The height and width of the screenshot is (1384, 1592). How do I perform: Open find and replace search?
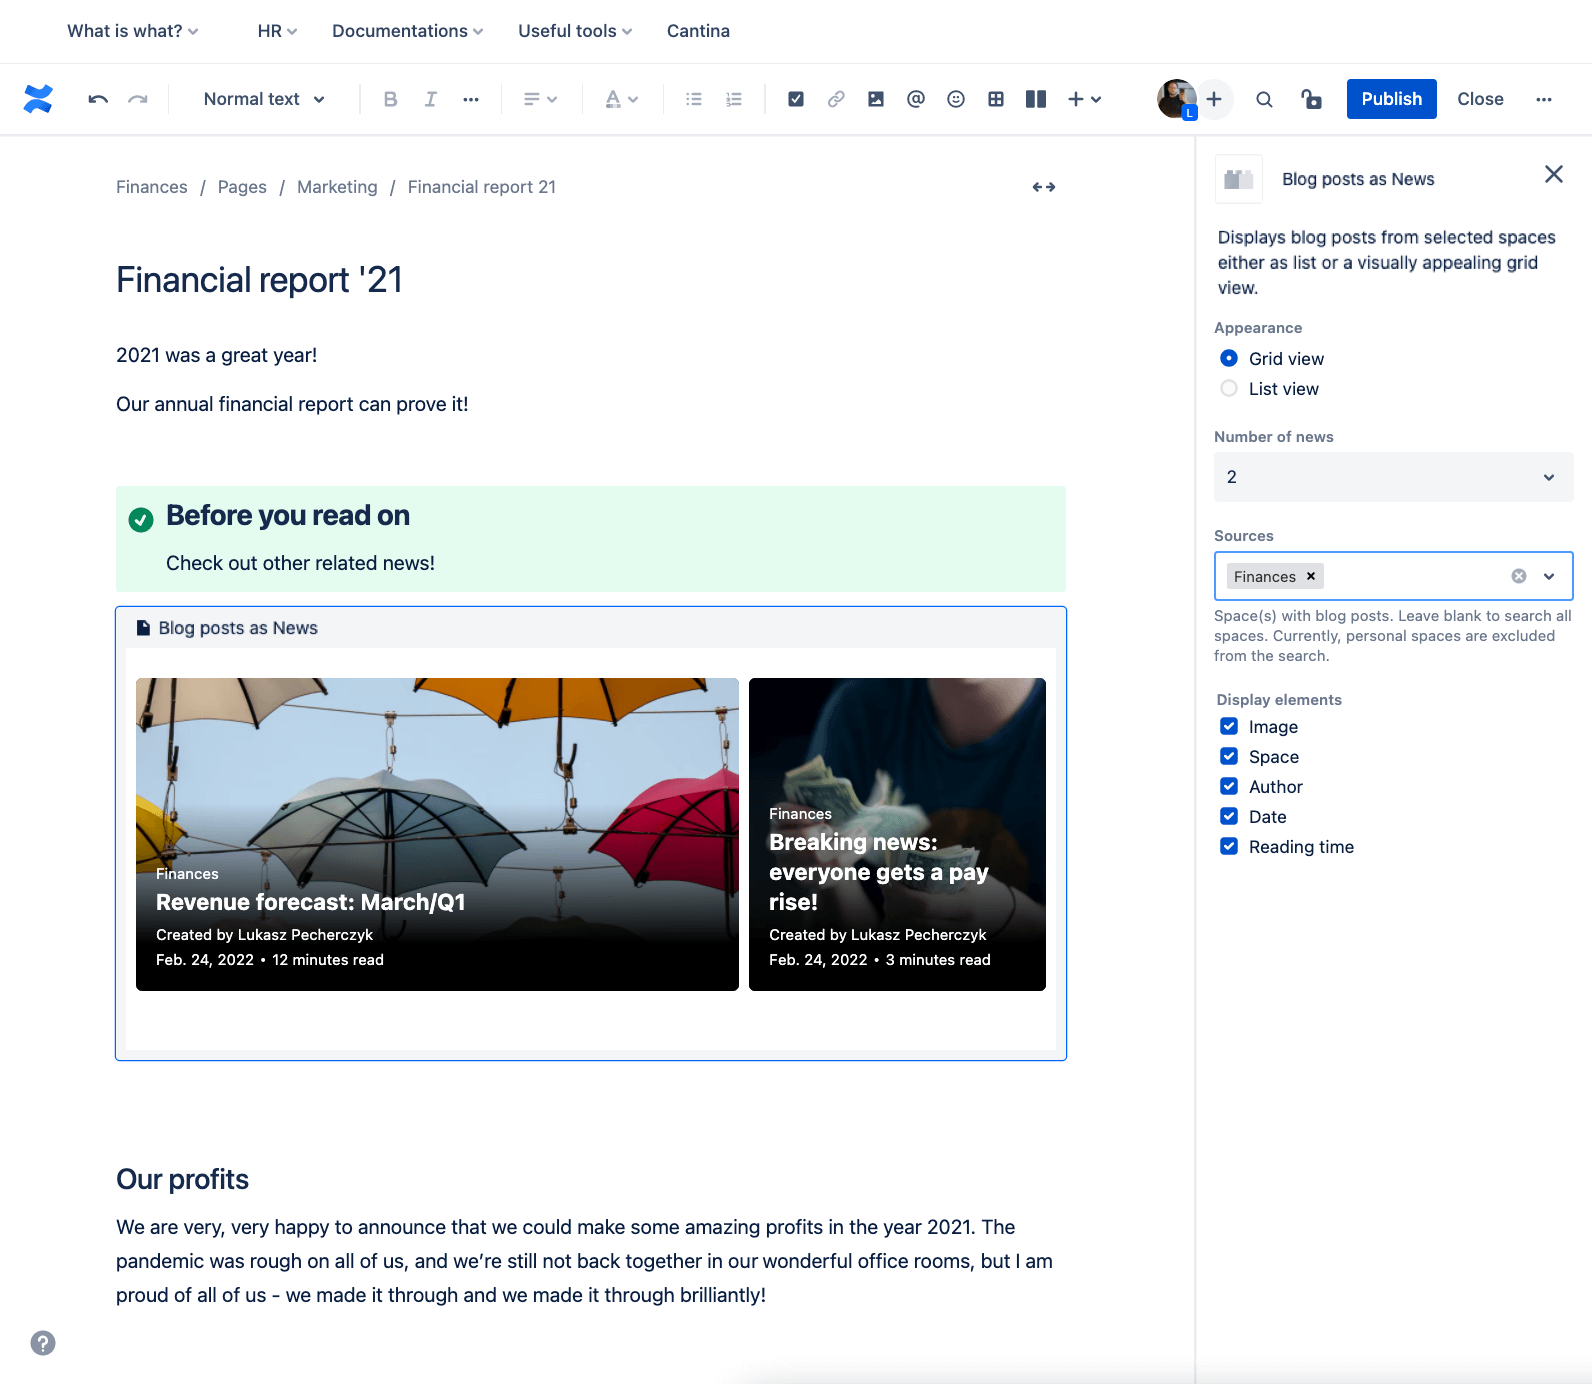coord(1264,99)
